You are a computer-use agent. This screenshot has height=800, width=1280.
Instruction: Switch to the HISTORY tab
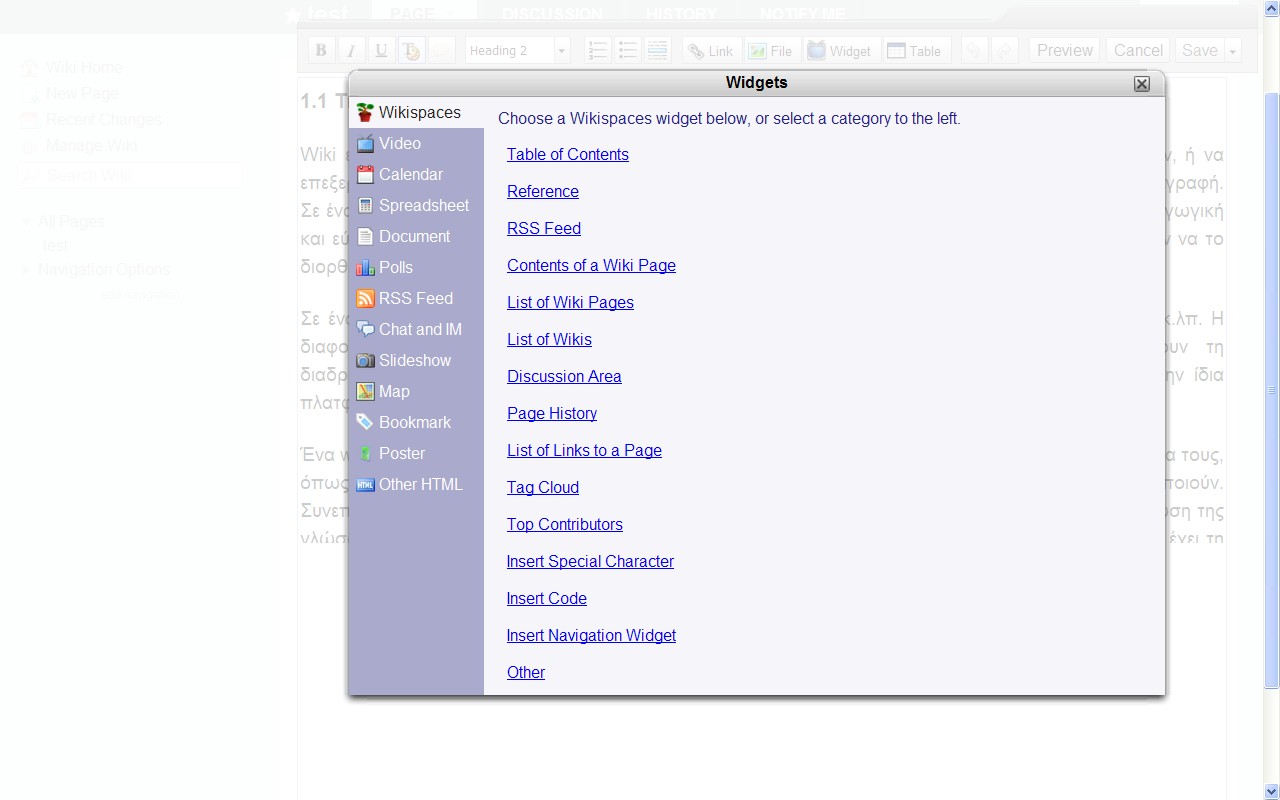(681, 14)
